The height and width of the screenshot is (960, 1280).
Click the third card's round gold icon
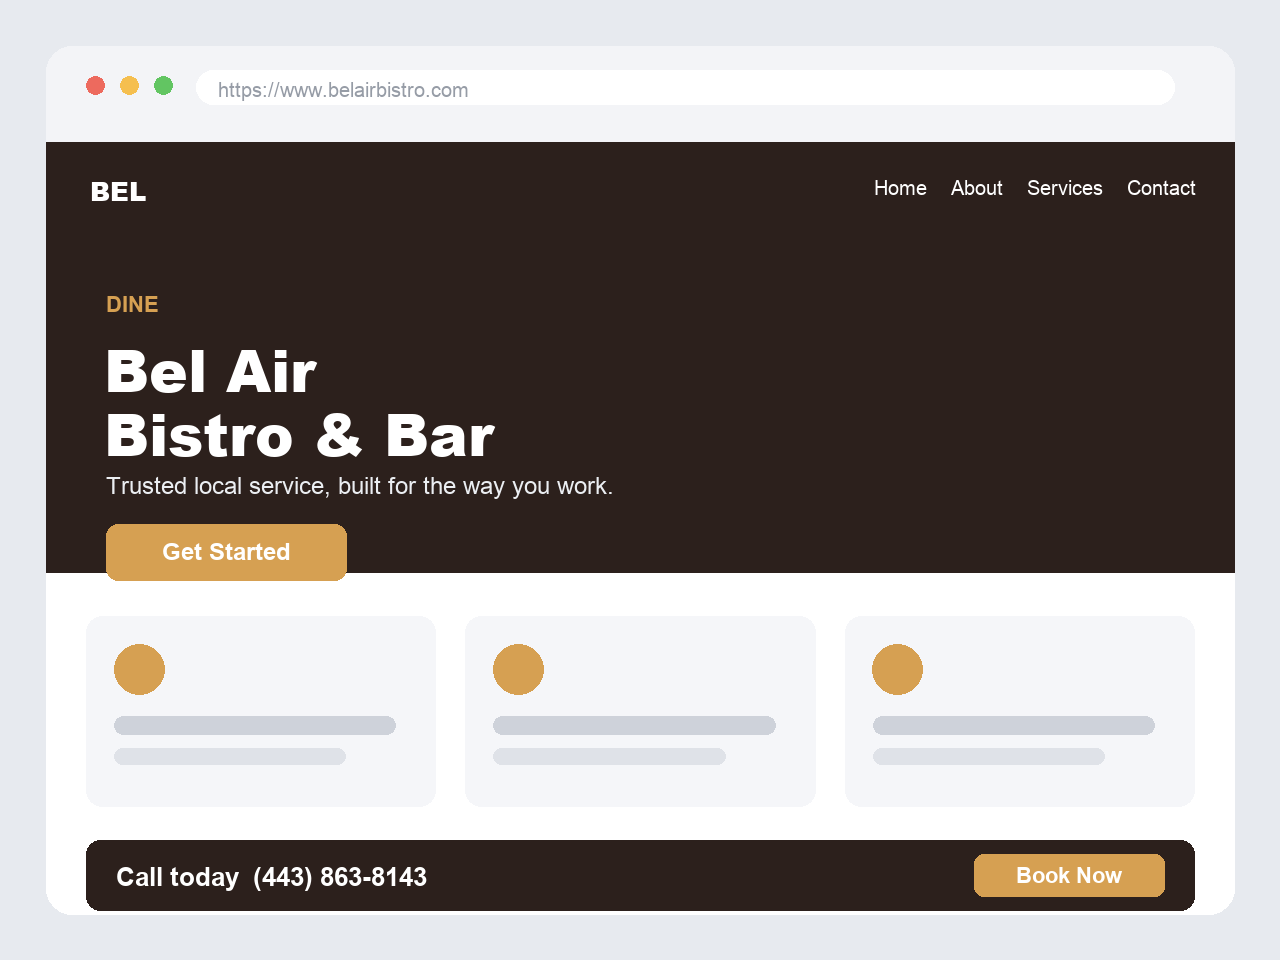pyautogui.click(x=897, y=669)
